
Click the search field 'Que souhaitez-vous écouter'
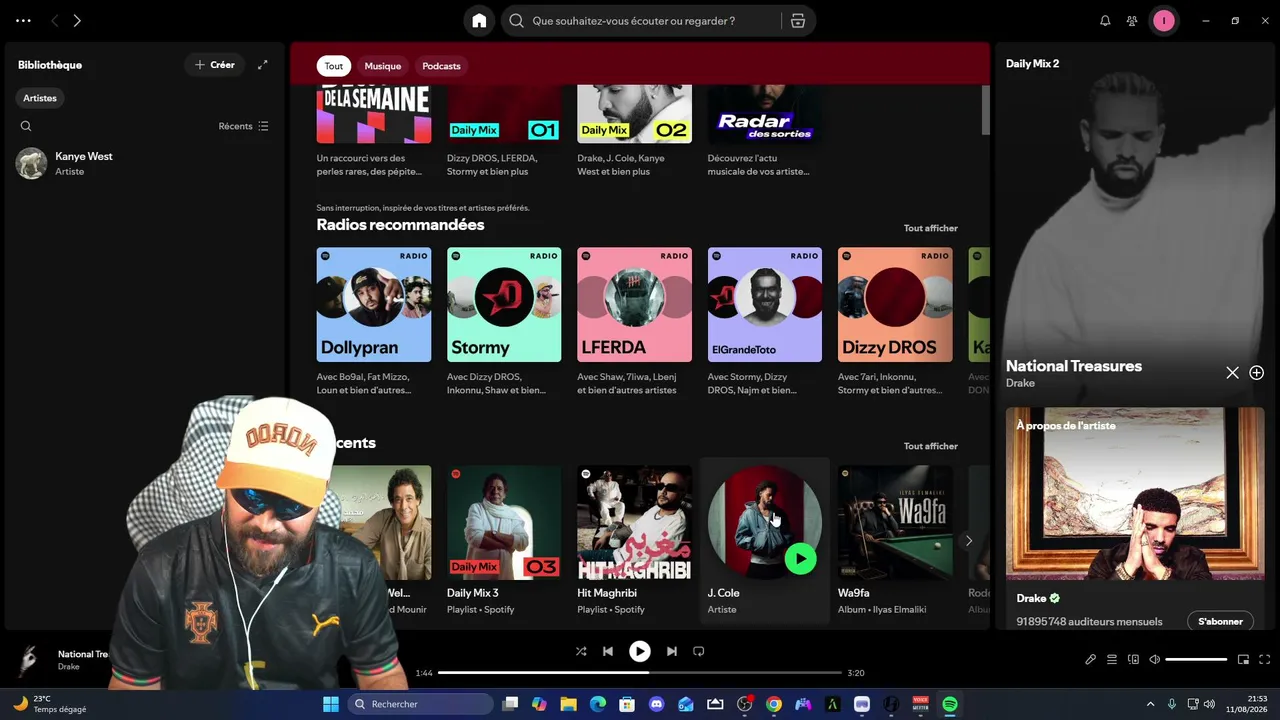[643, 21]
